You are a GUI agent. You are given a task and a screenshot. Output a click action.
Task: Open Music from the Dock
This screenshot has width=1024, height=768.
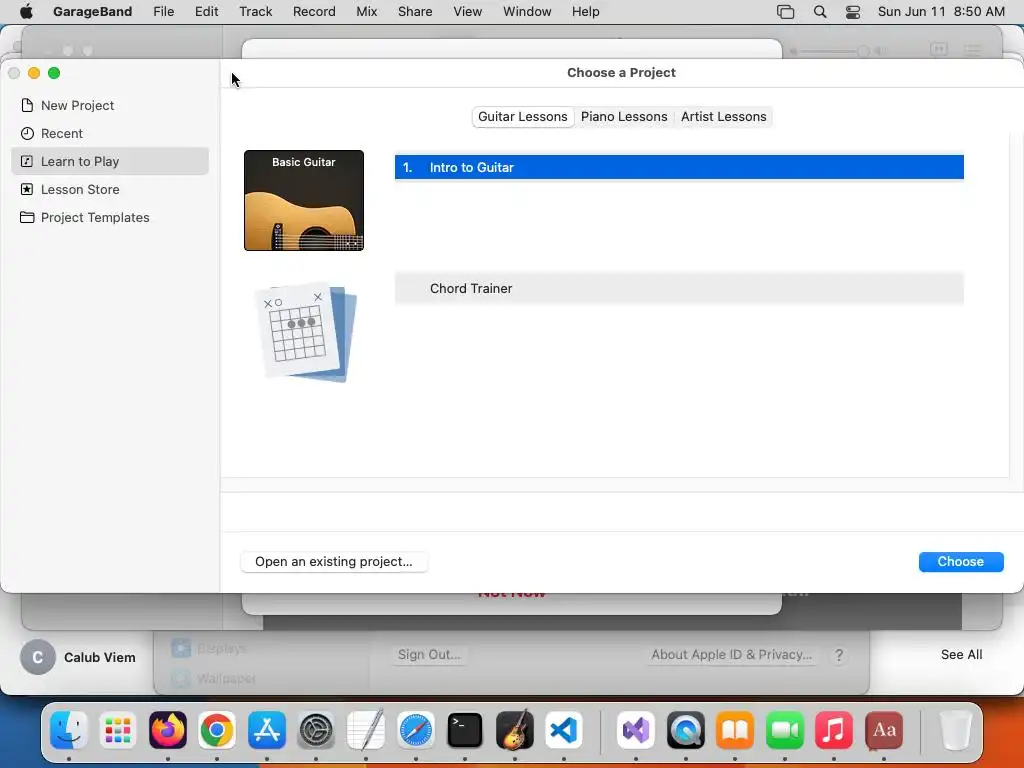point(834,730)
